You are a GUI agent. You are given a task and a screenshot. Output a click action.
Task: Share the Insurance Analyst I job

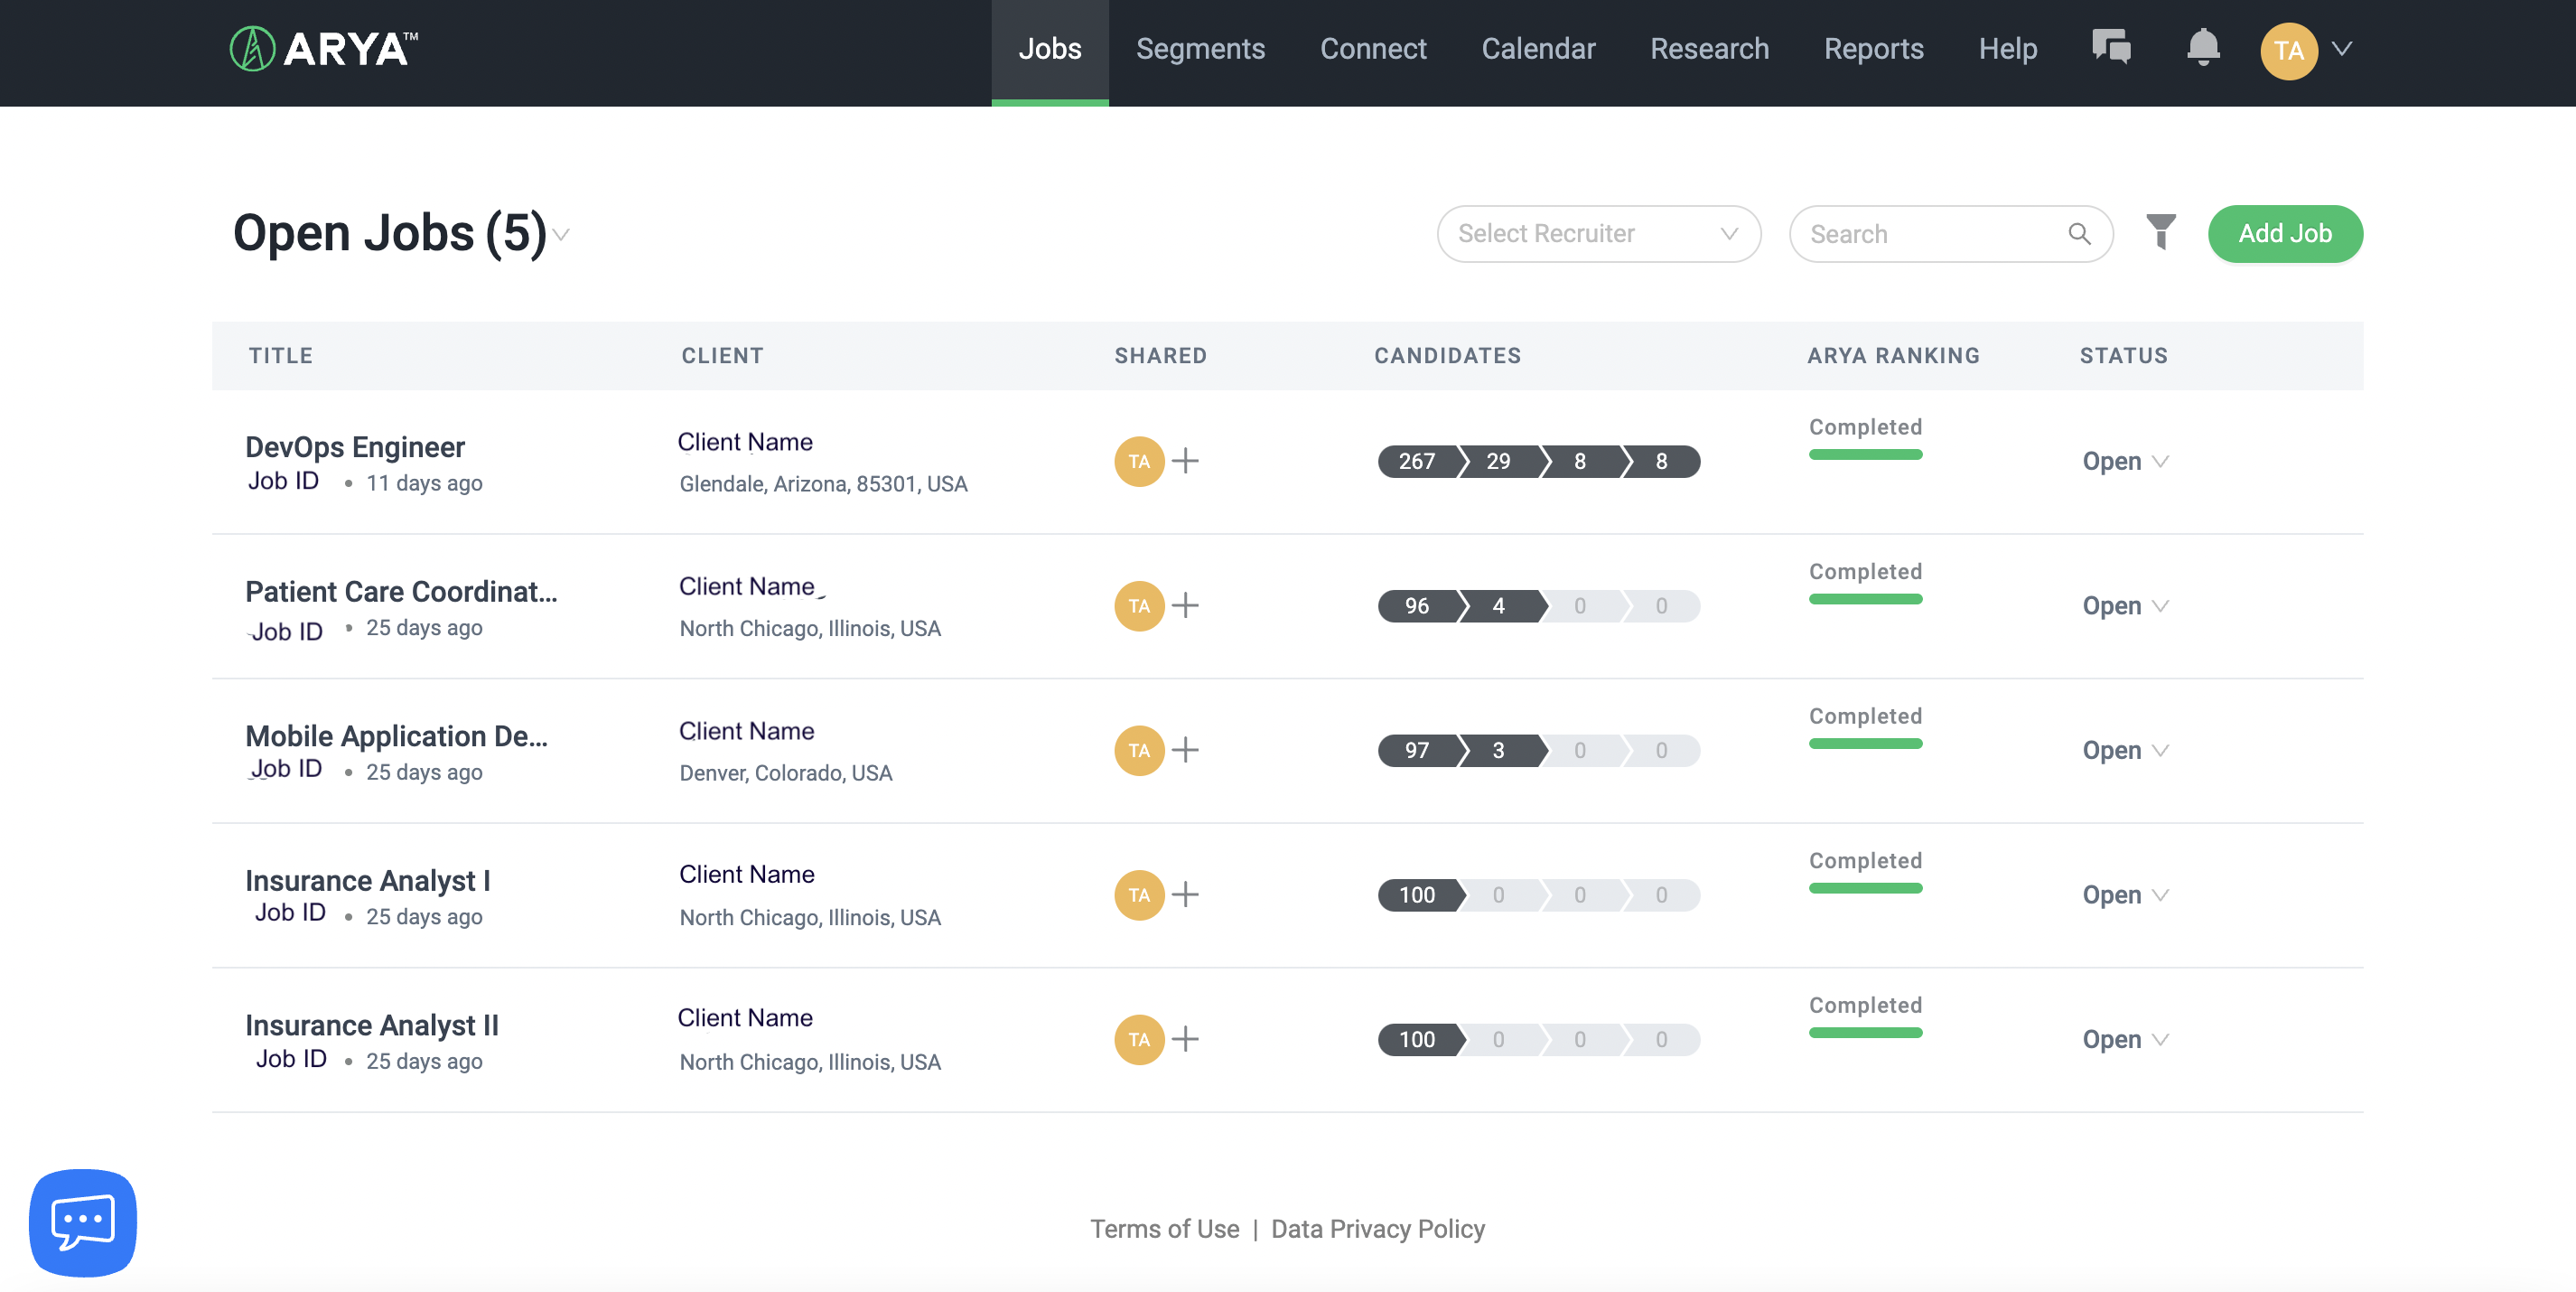click(x=1188, y=895)
